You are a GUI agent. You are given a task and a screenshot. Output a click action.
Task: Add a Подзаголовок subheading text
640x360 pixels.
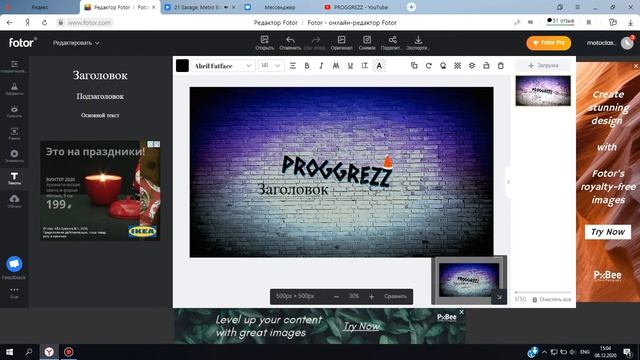coord(100,96)
